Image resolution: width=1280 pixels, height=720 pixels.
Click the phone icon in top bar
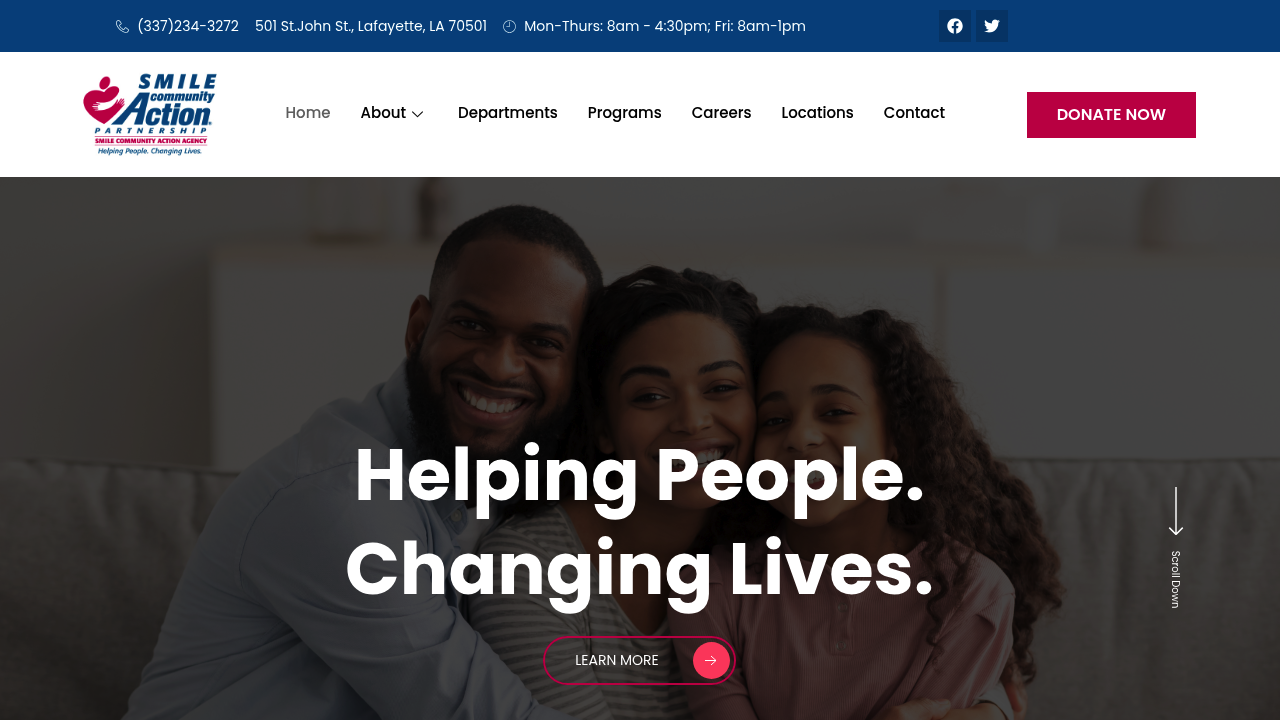122,27
